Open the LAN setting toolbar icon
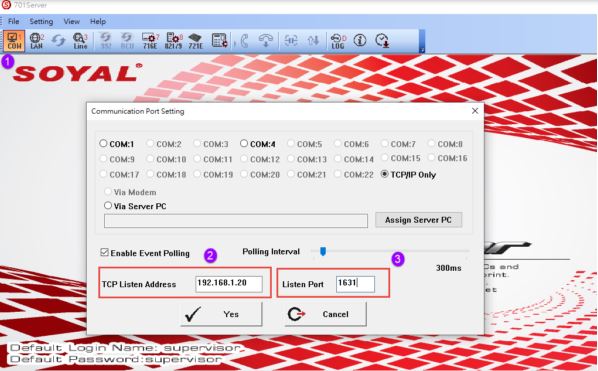The height and width of the screenshot is (371, 598). (37, 40)
